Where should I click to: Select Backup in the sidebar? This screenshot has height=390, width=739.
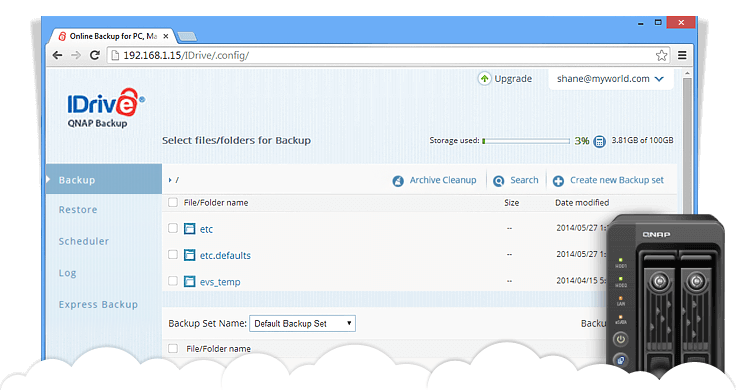104,179
